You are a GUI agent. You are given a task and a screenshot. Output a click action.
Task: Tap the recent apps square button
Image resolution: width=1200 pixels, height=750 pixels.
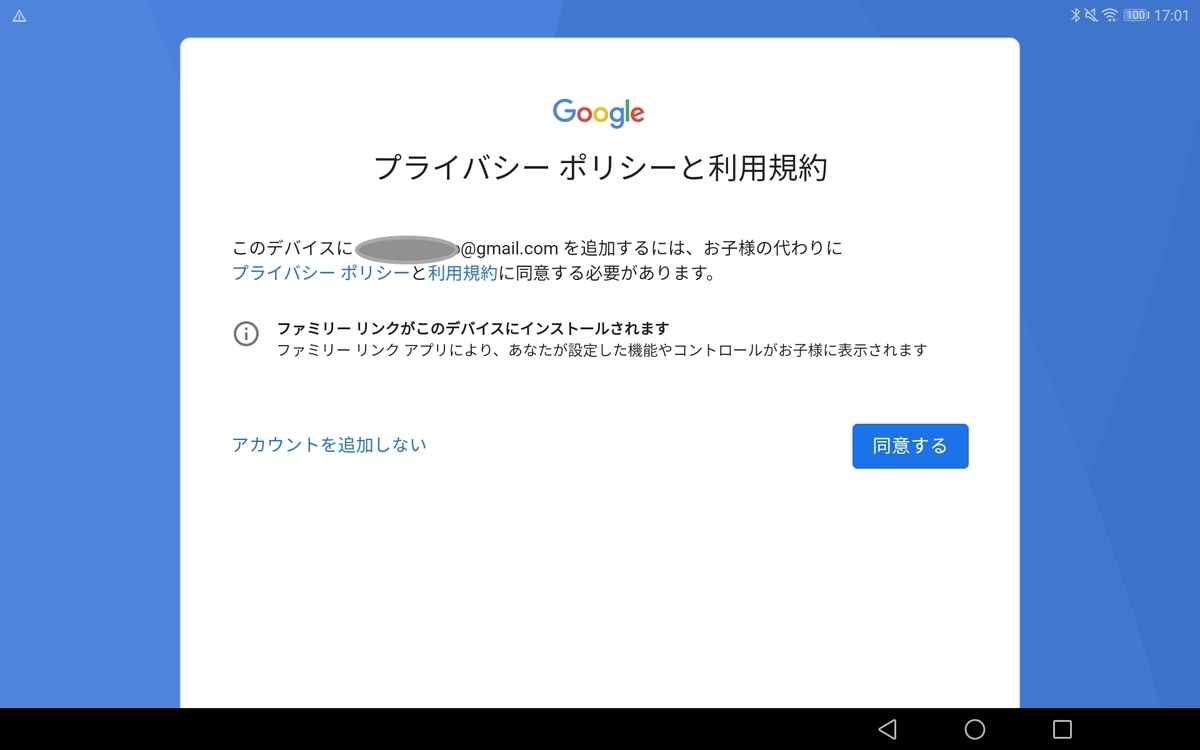point(1062,729)
